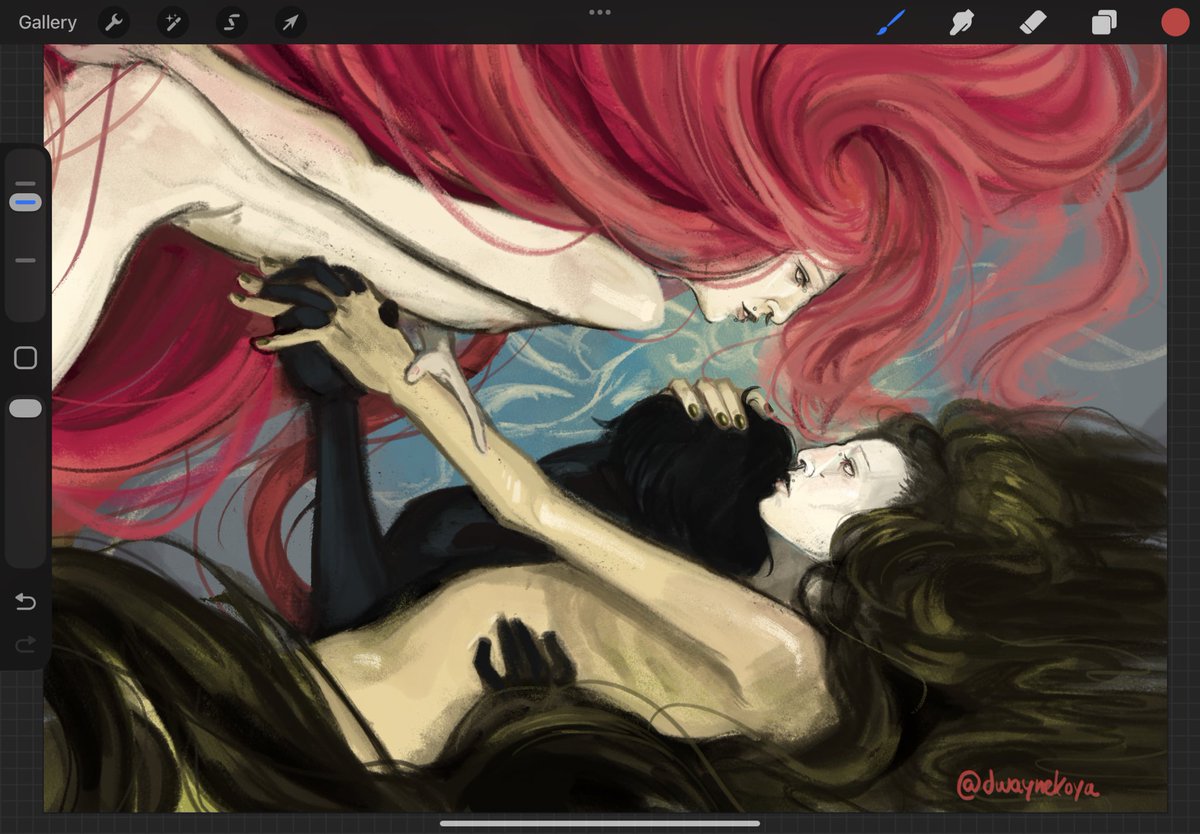Screen dimensions: 1200x834
Task: Open the Layers panel
Action: click(1104, 22)
